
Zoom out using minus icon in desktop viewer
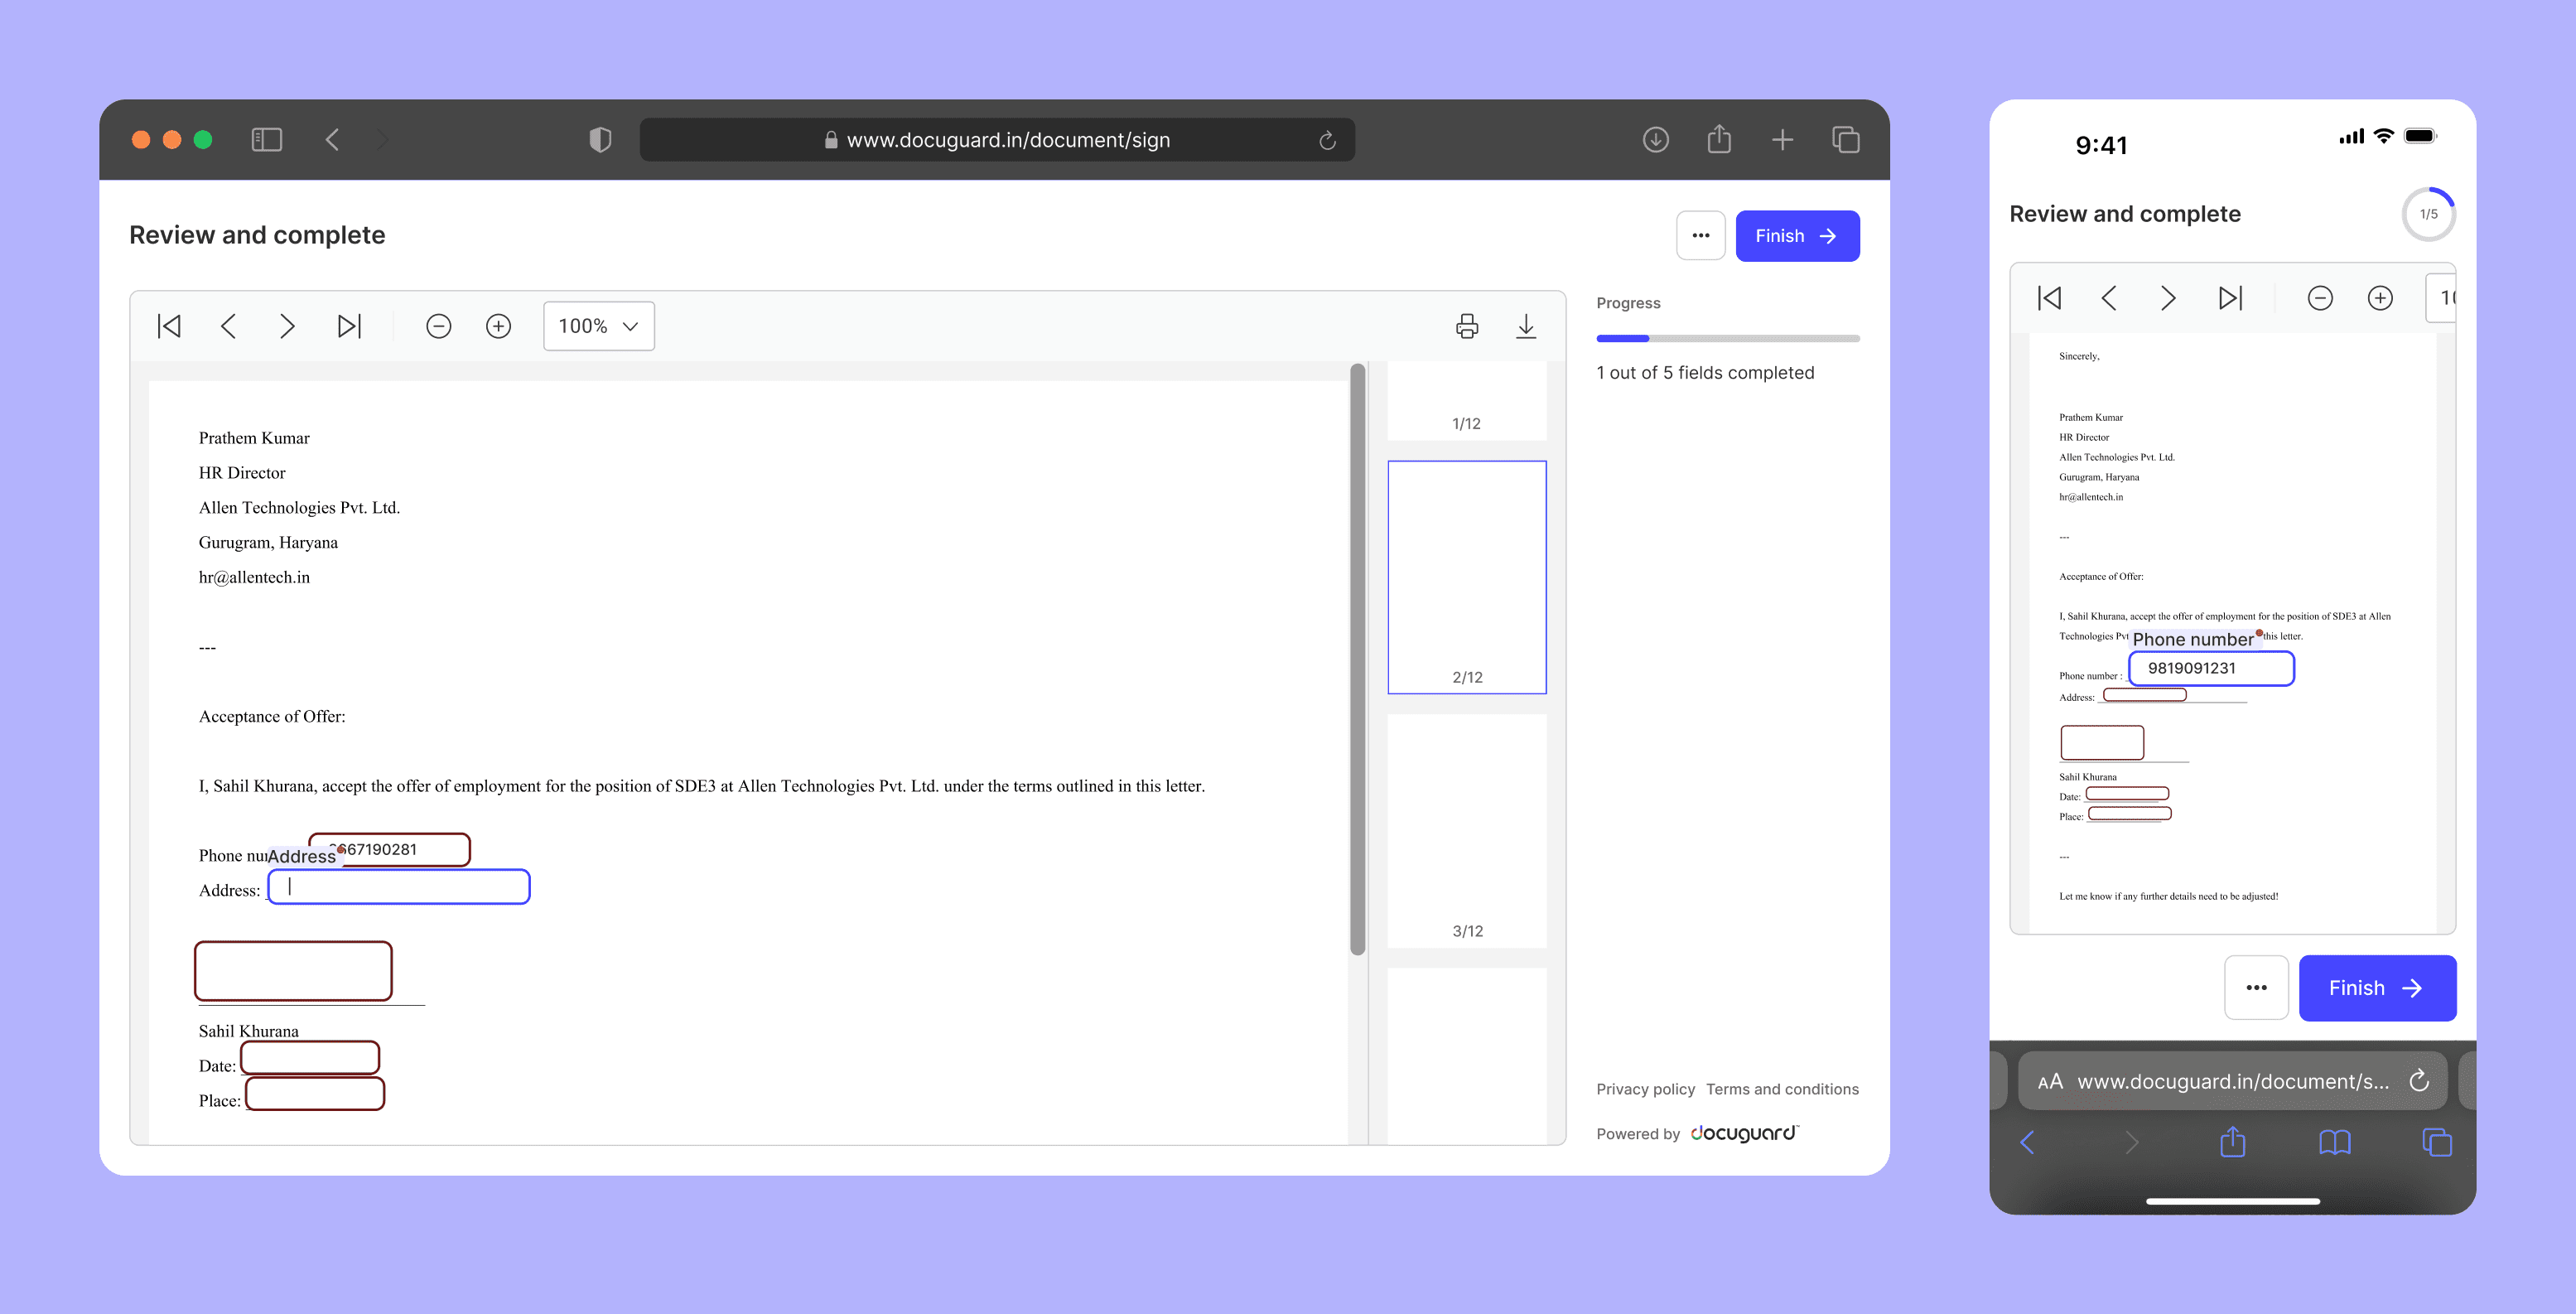[x=438, y=326]
